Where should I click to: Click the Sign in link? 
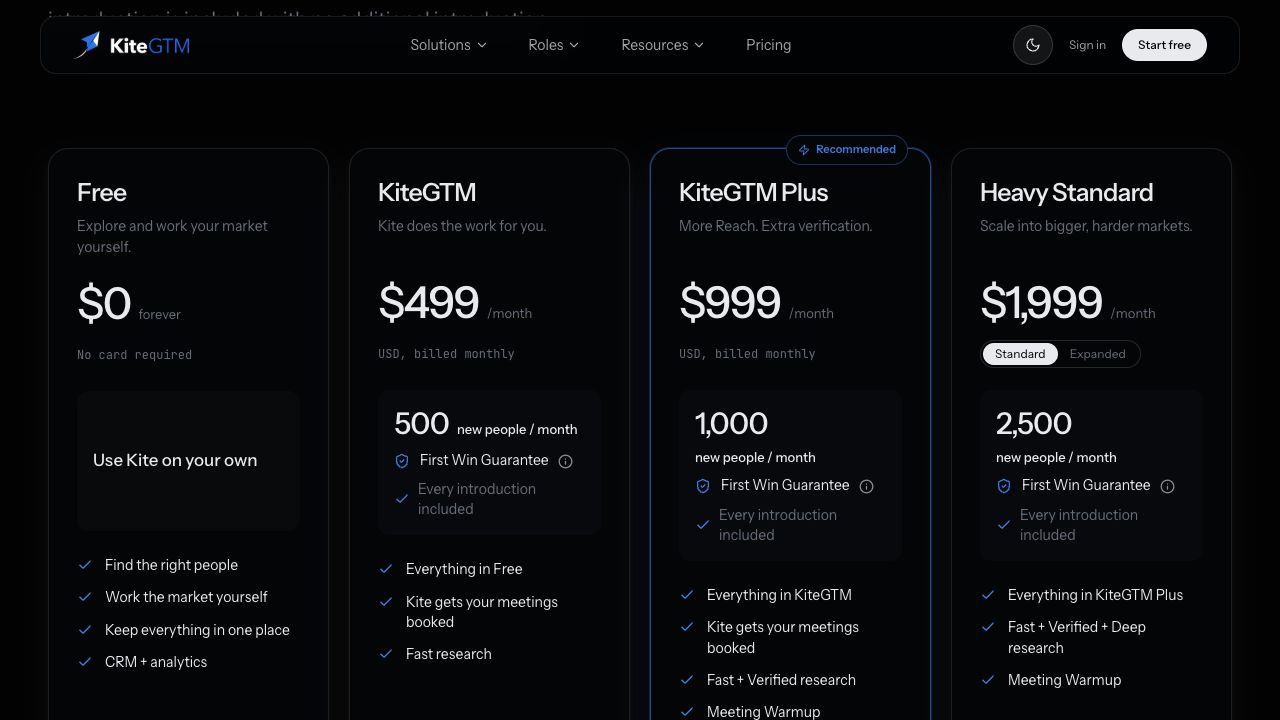tap(1087, 45)
